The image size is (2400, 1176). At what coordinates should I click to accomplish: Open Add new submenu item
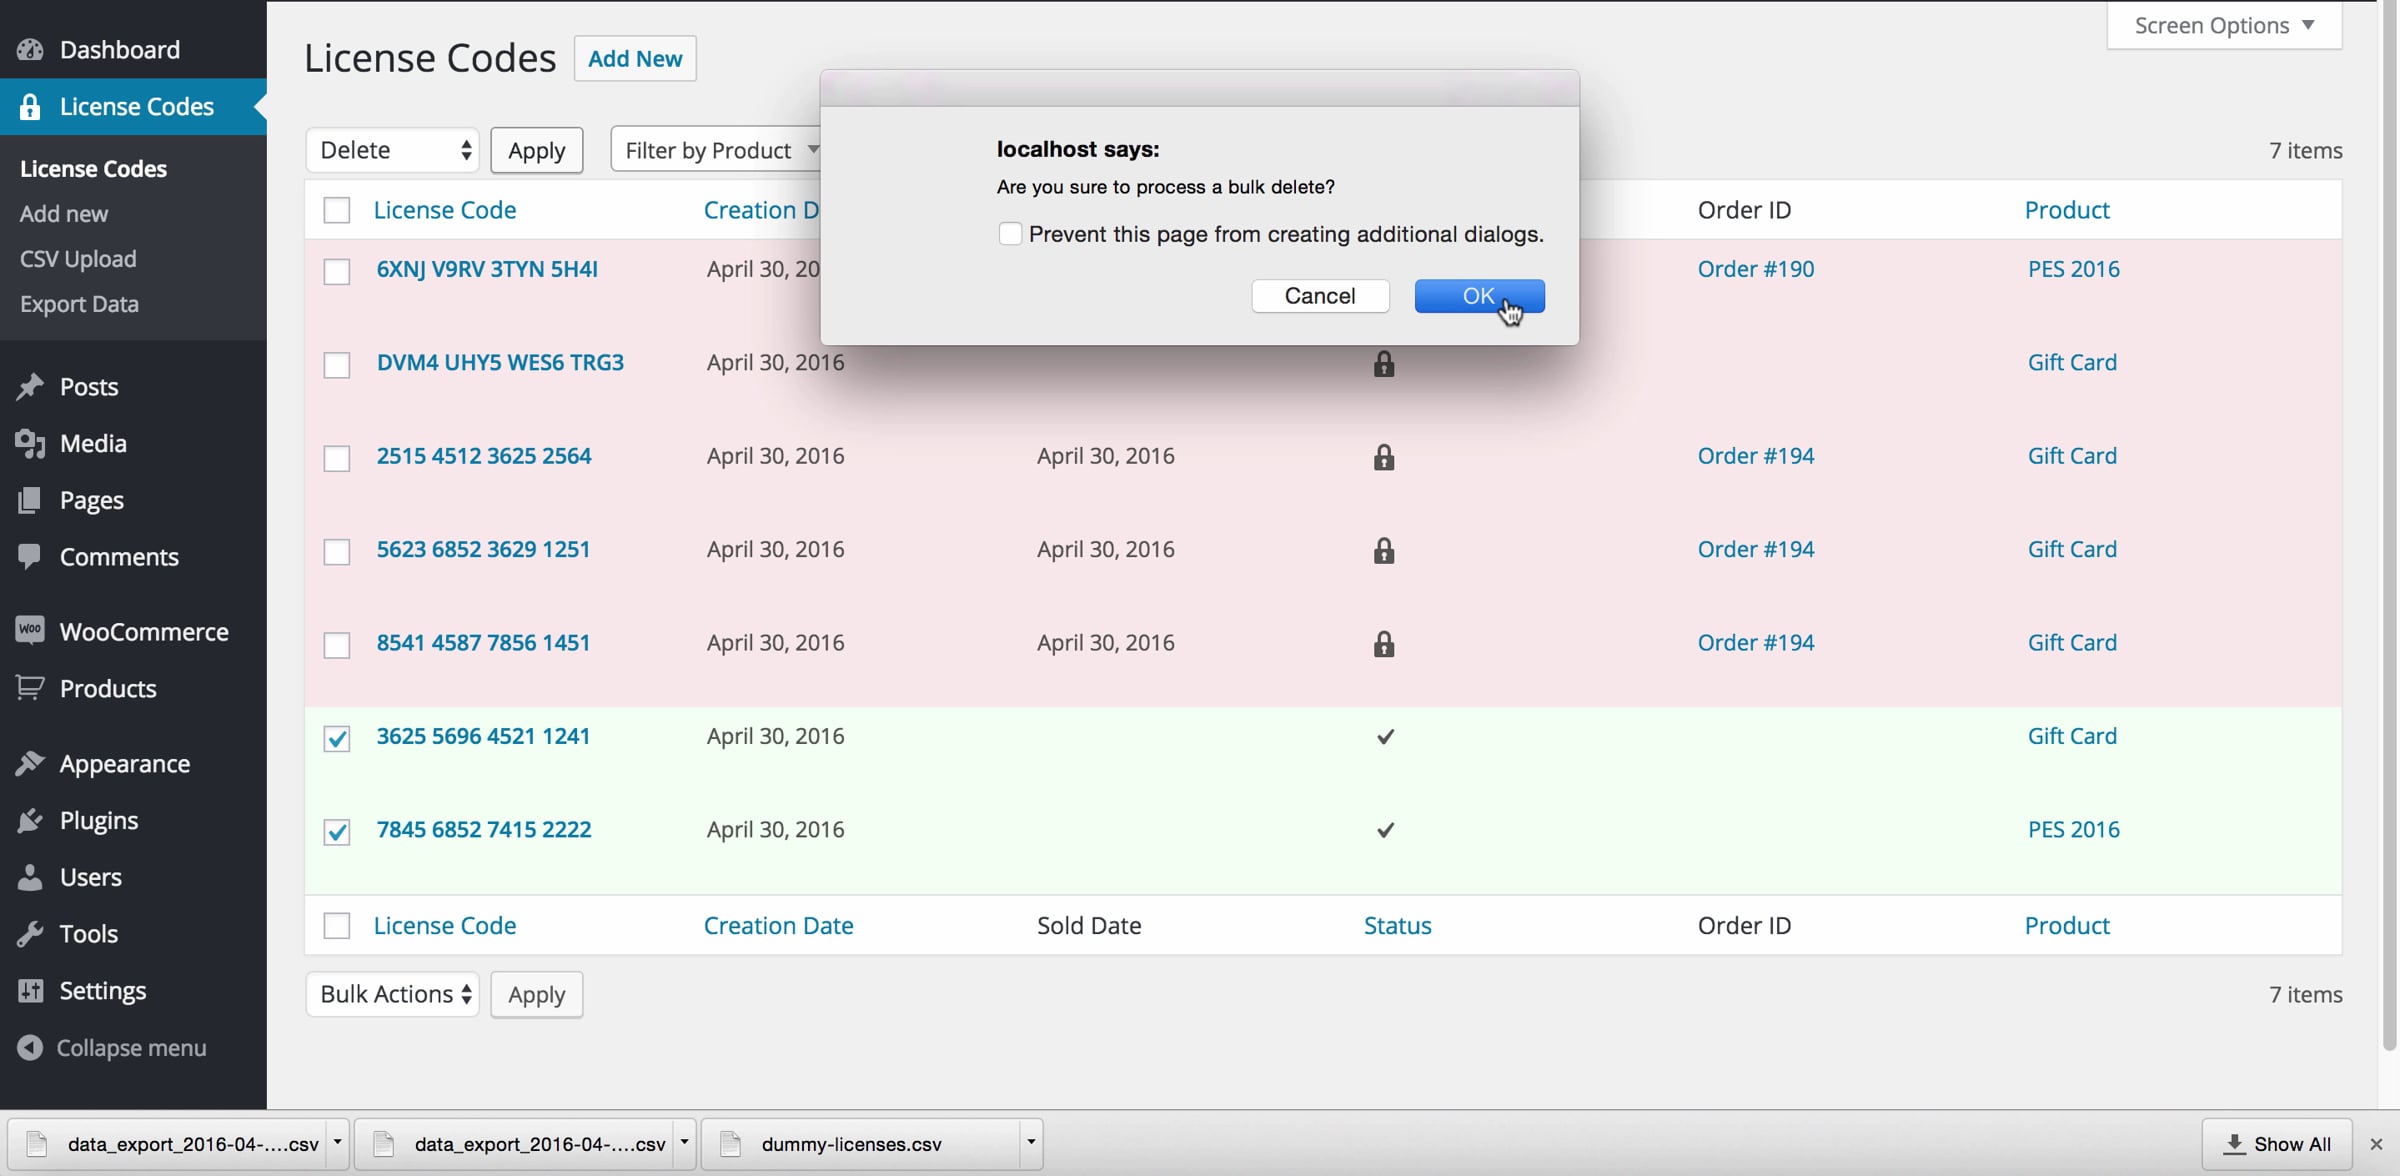coord(64,214)
